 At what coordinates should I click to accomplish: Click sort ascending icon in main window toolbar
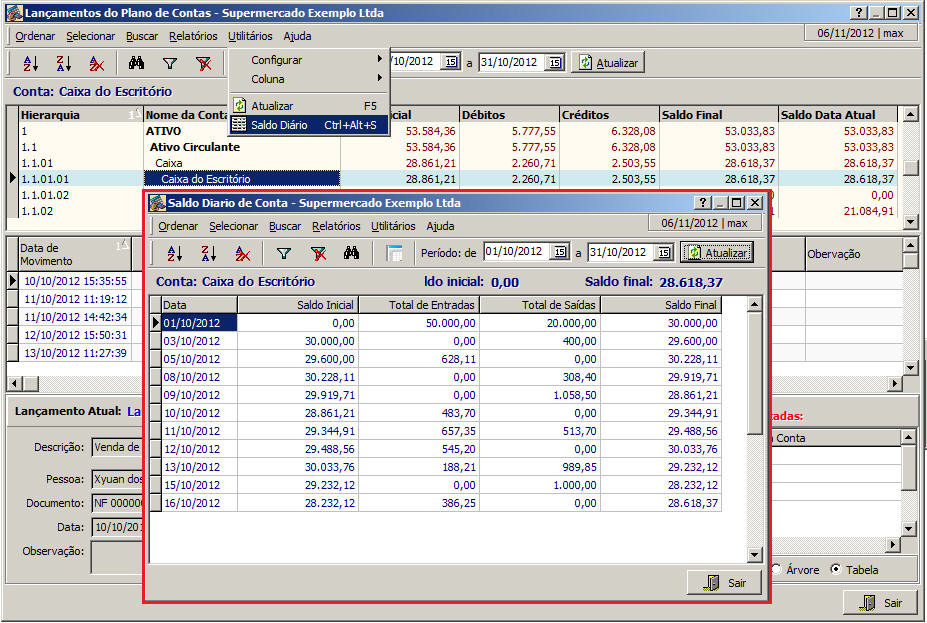point(31,63)
